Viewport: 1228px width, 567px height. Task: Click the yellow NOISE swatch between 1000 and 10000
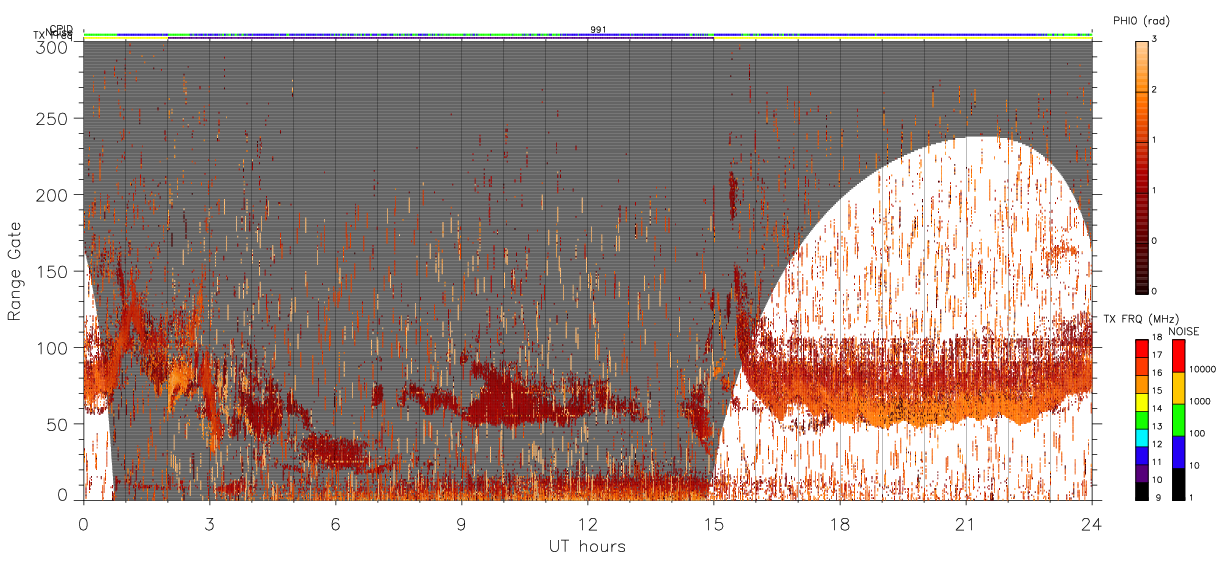(1178, 388)
